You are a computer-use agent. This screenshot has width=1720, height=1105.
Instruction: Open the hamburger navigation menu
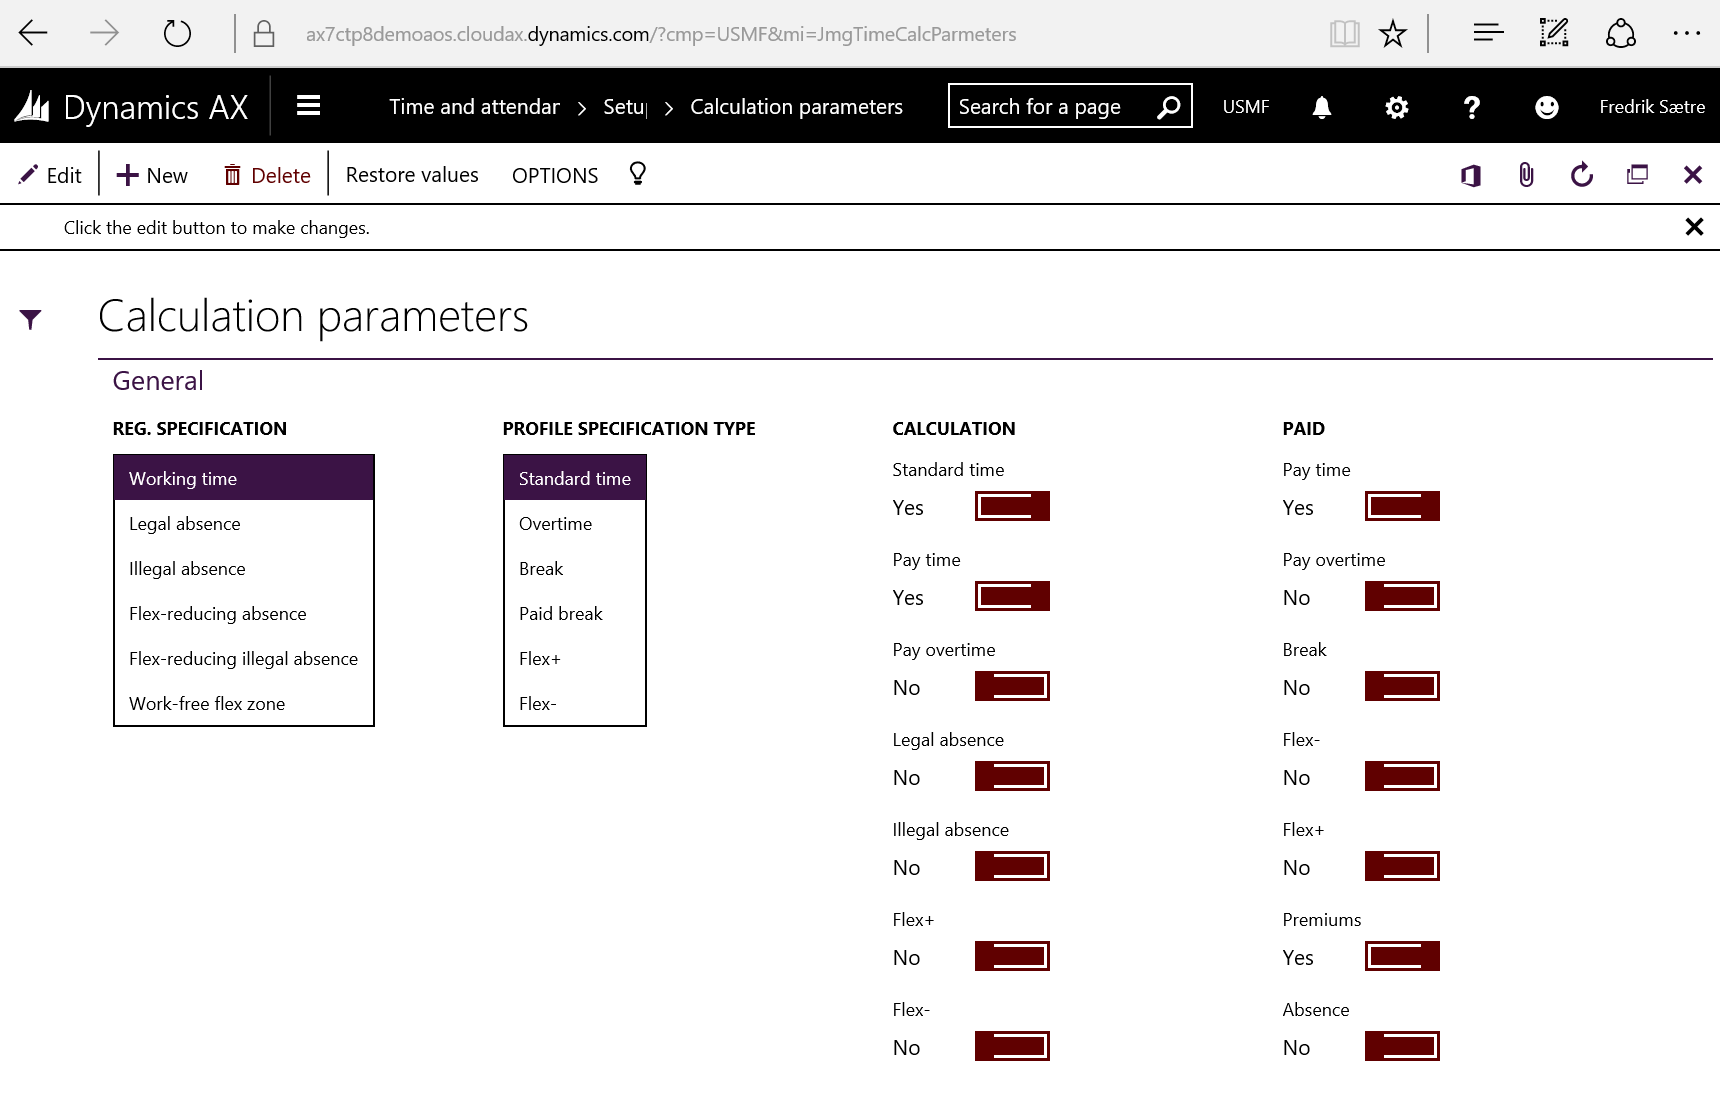(x=308, y=106)
